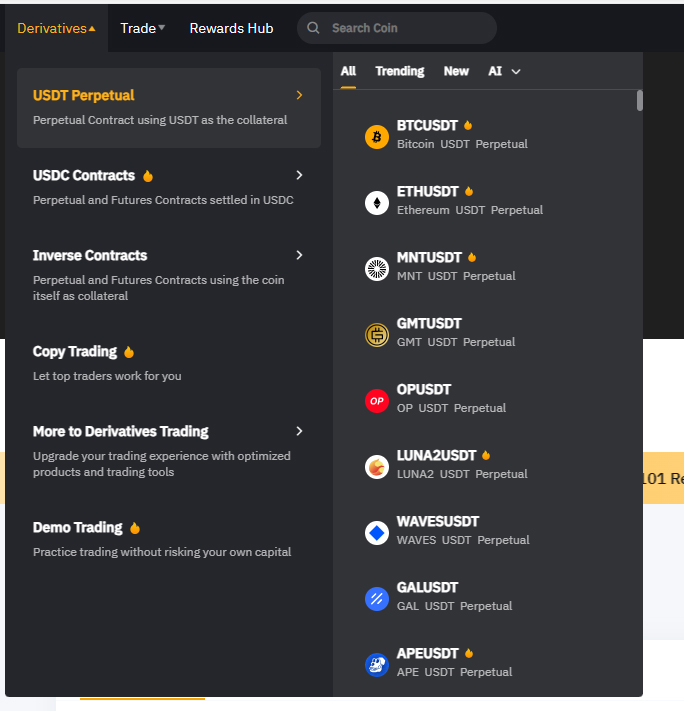Click the GMT coin icon
This screenshot has height=711, width=684.
coord(377,335)
